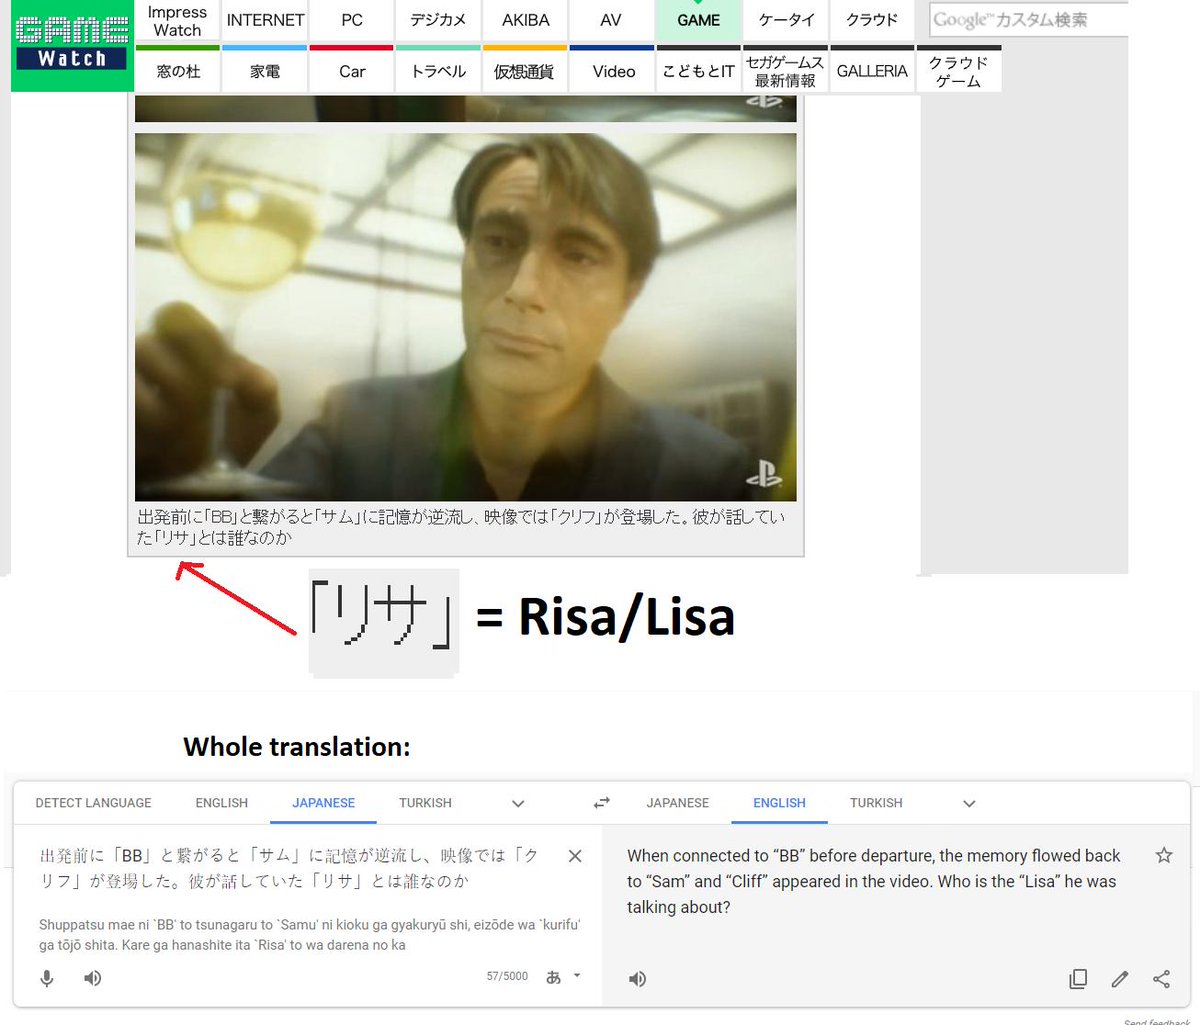The image size is (1200, 1025).
Task: Open the クラウドゲーム link
Action: coord(958,71)
